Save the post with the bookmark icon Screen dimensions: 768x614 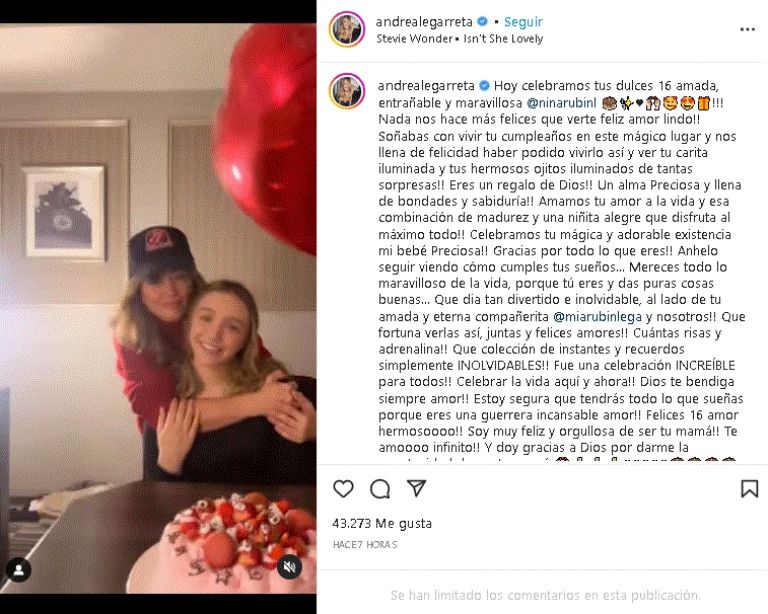pos(749,489)
